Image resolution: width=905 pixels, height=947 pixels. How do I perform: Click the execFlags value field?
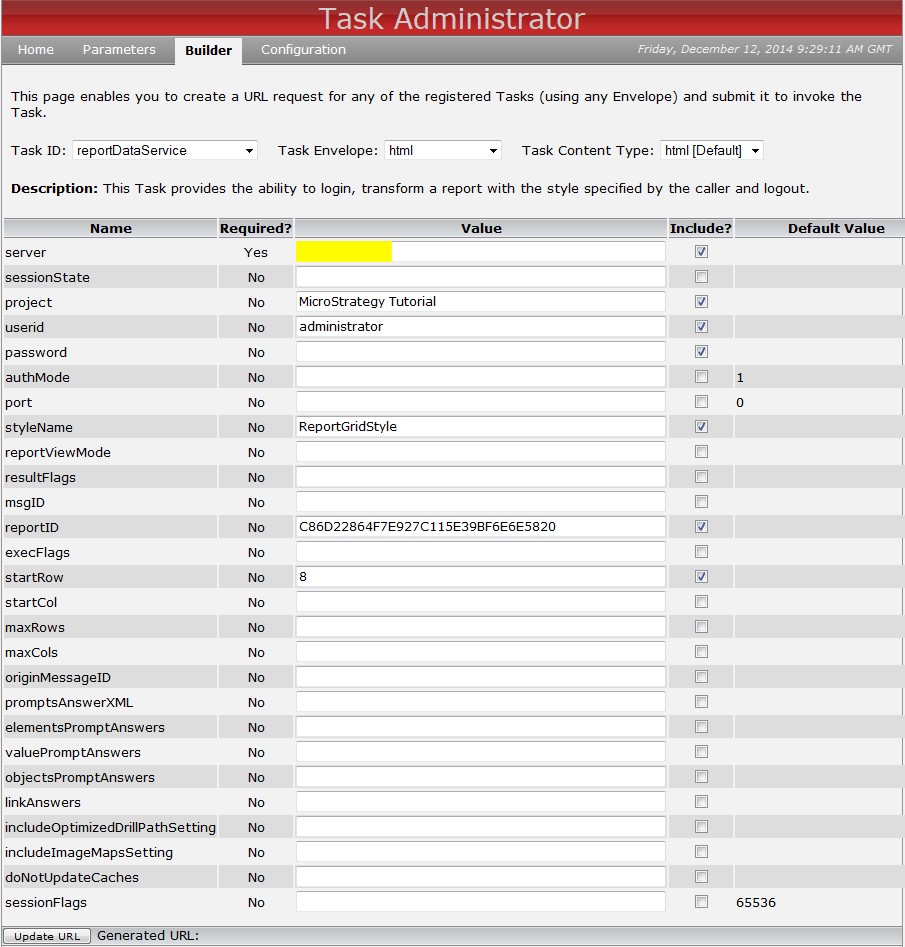480,552
